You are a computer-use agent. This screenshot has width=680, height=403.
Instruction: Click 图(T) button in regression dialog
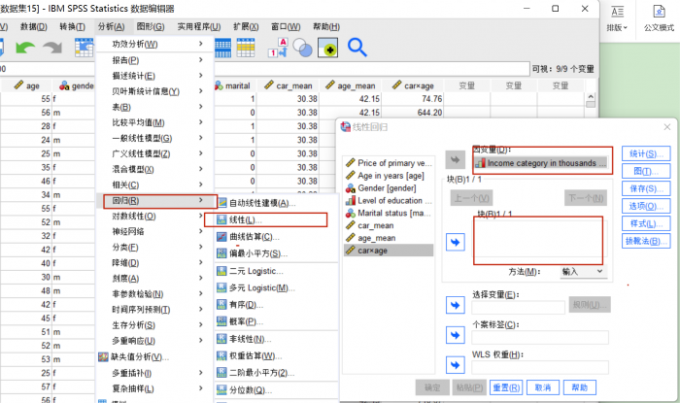click(x=646, y=171)
